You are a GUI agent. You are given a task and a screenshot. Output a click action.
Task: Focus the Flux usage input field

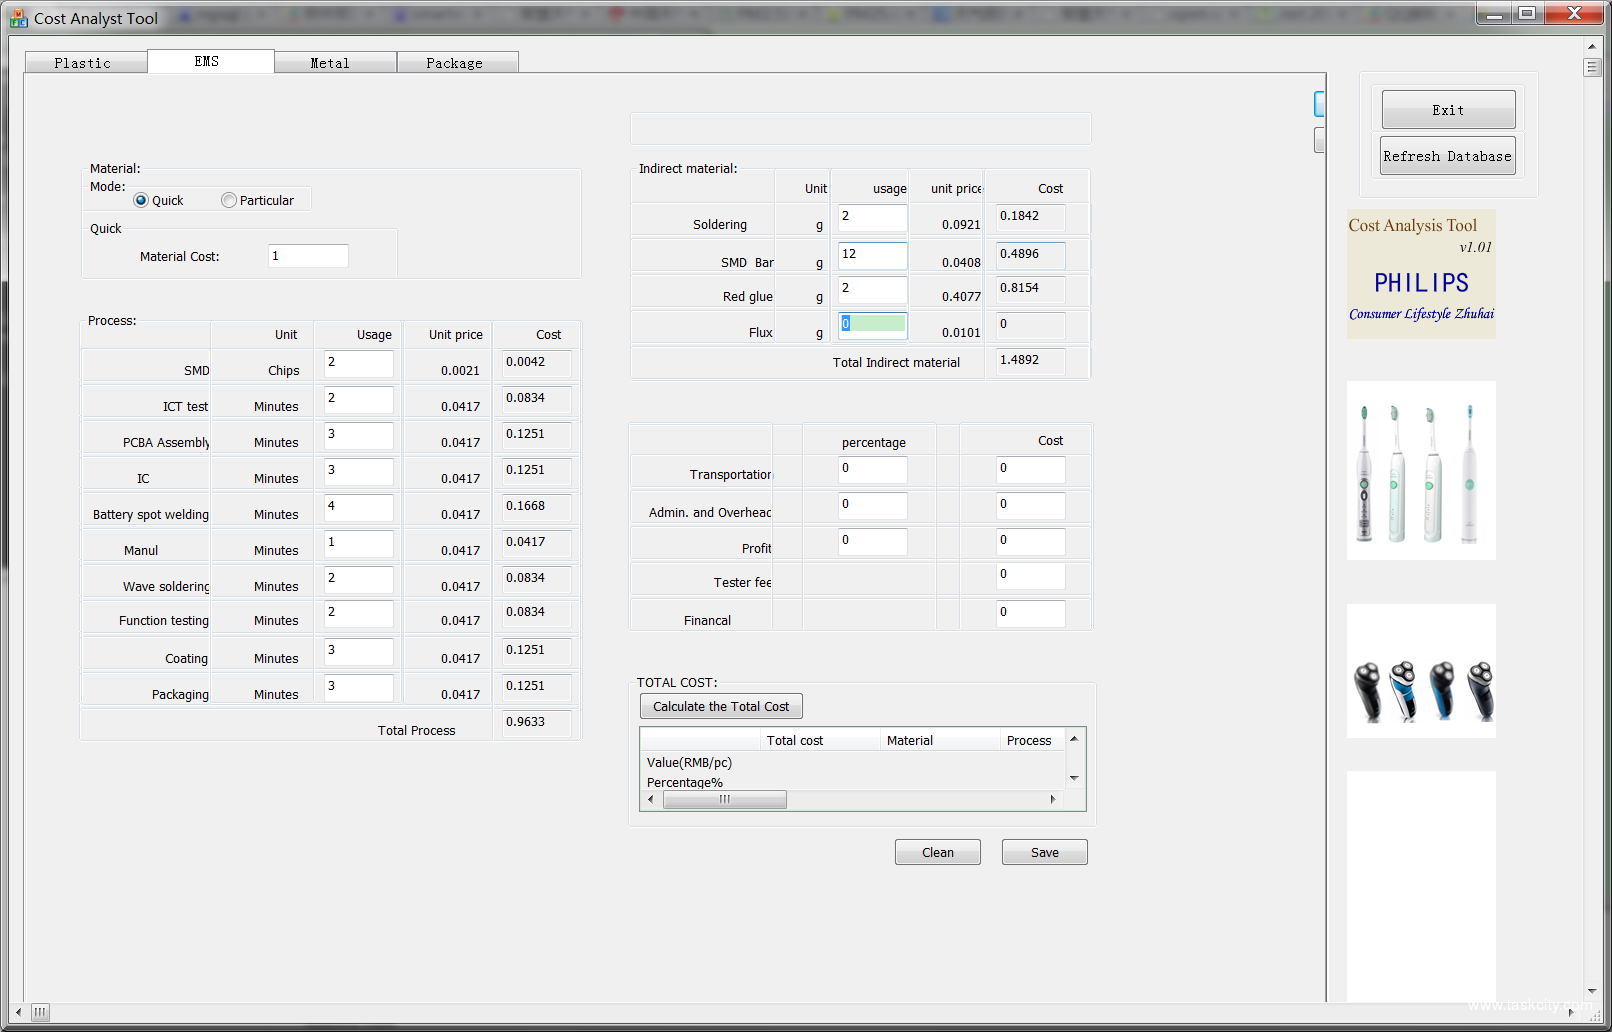872,324
